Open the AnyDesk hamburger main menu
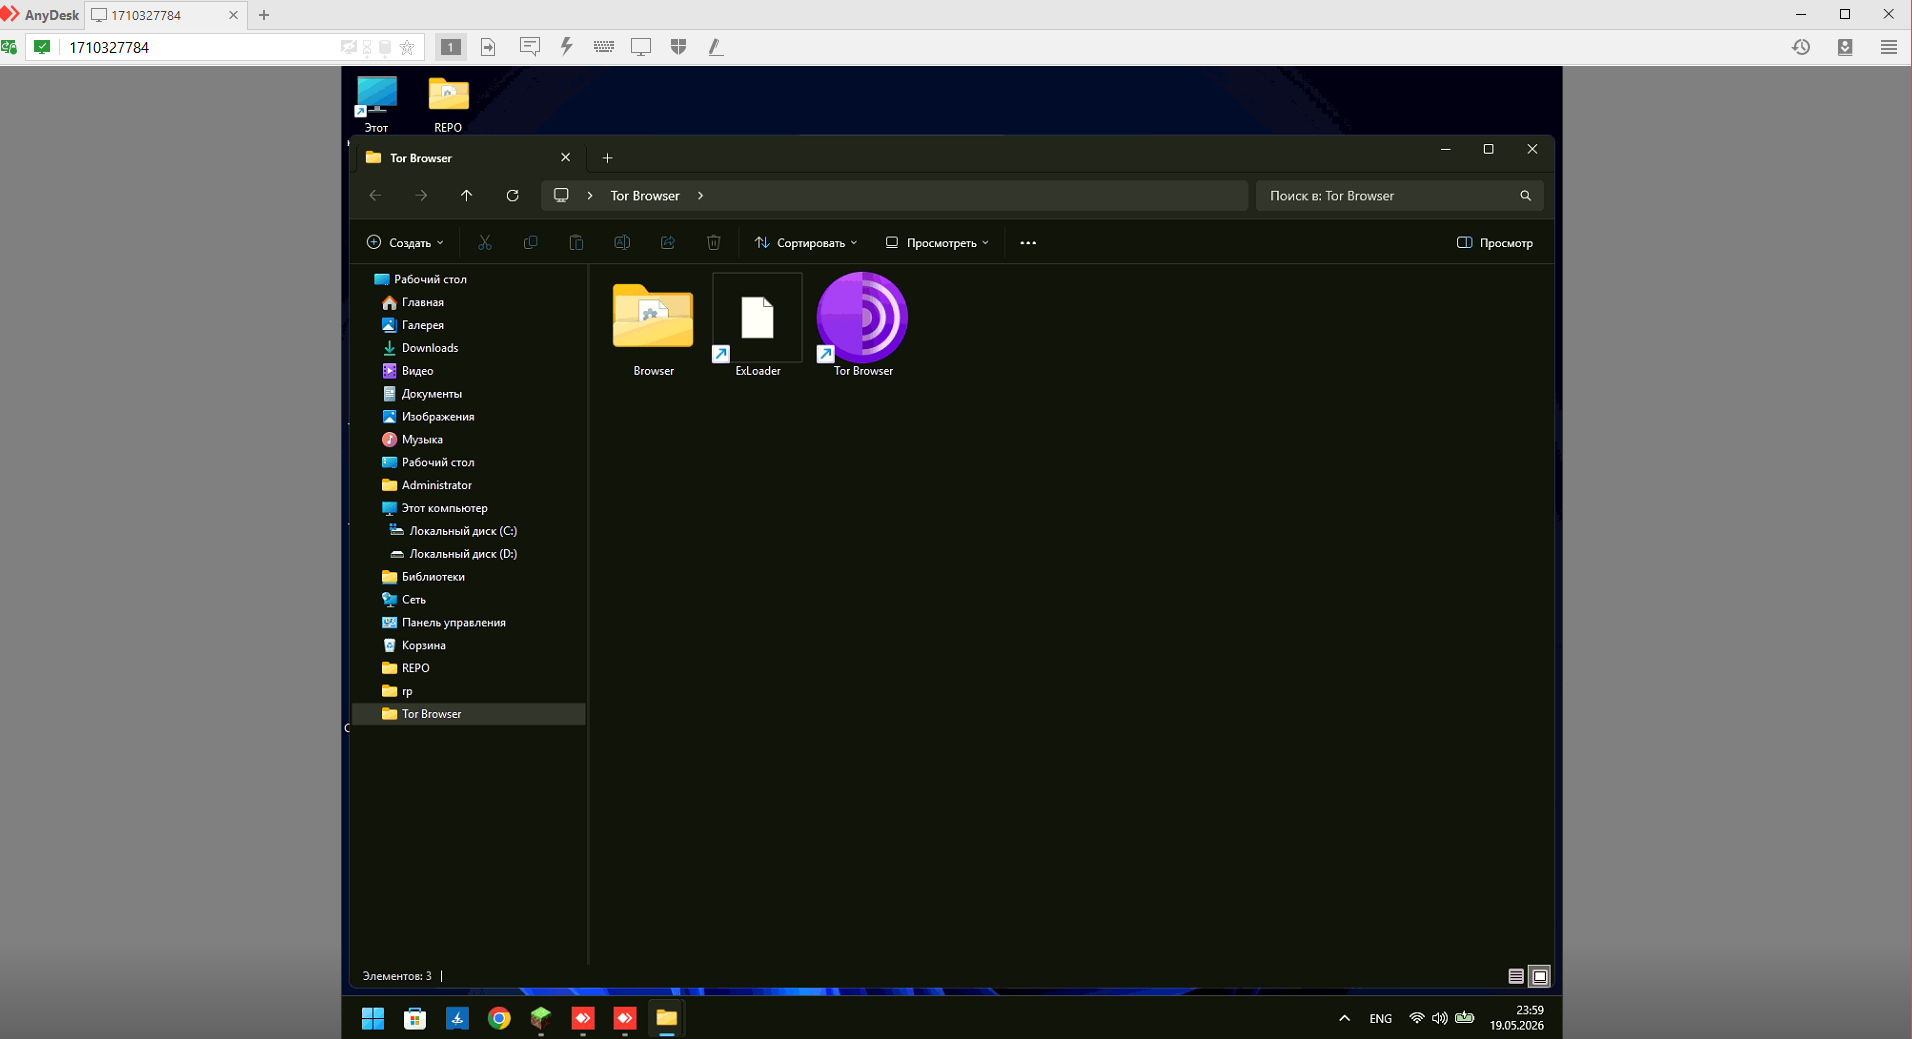1912x1039 pixels. (x=1889, y=47)
